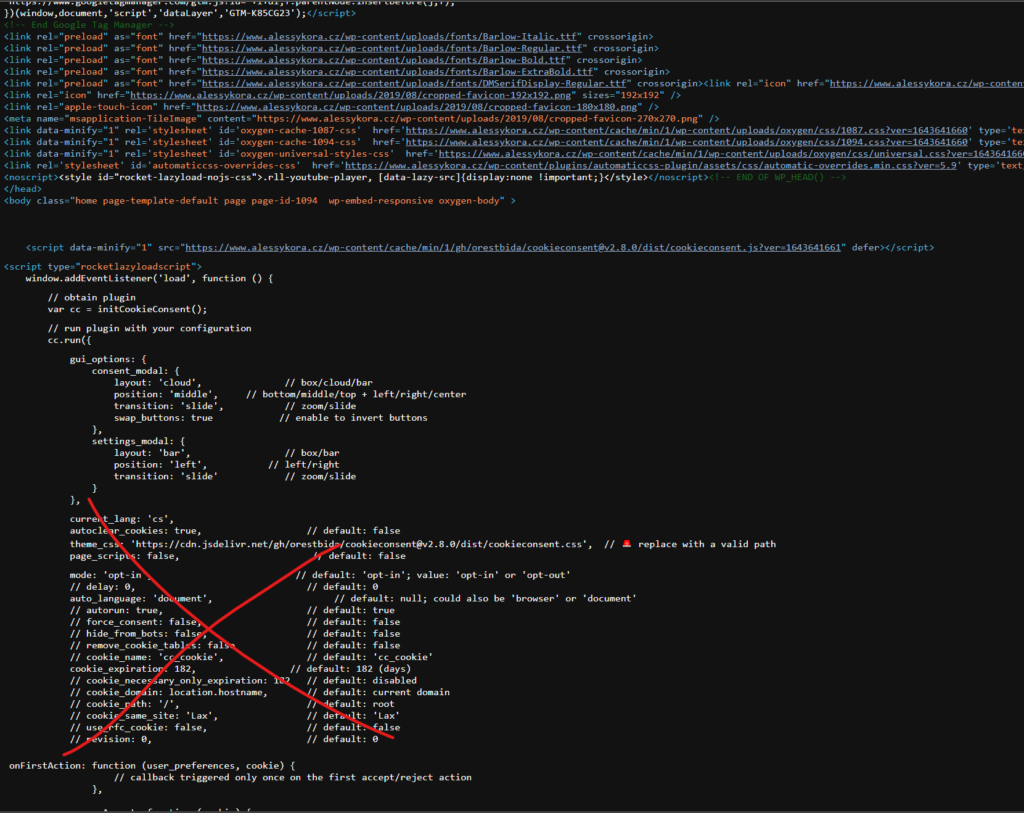This screenshot has width=1024, height=813.
Task: Follow the Barlow-Bold.ttf font URL
Action: 384,60
